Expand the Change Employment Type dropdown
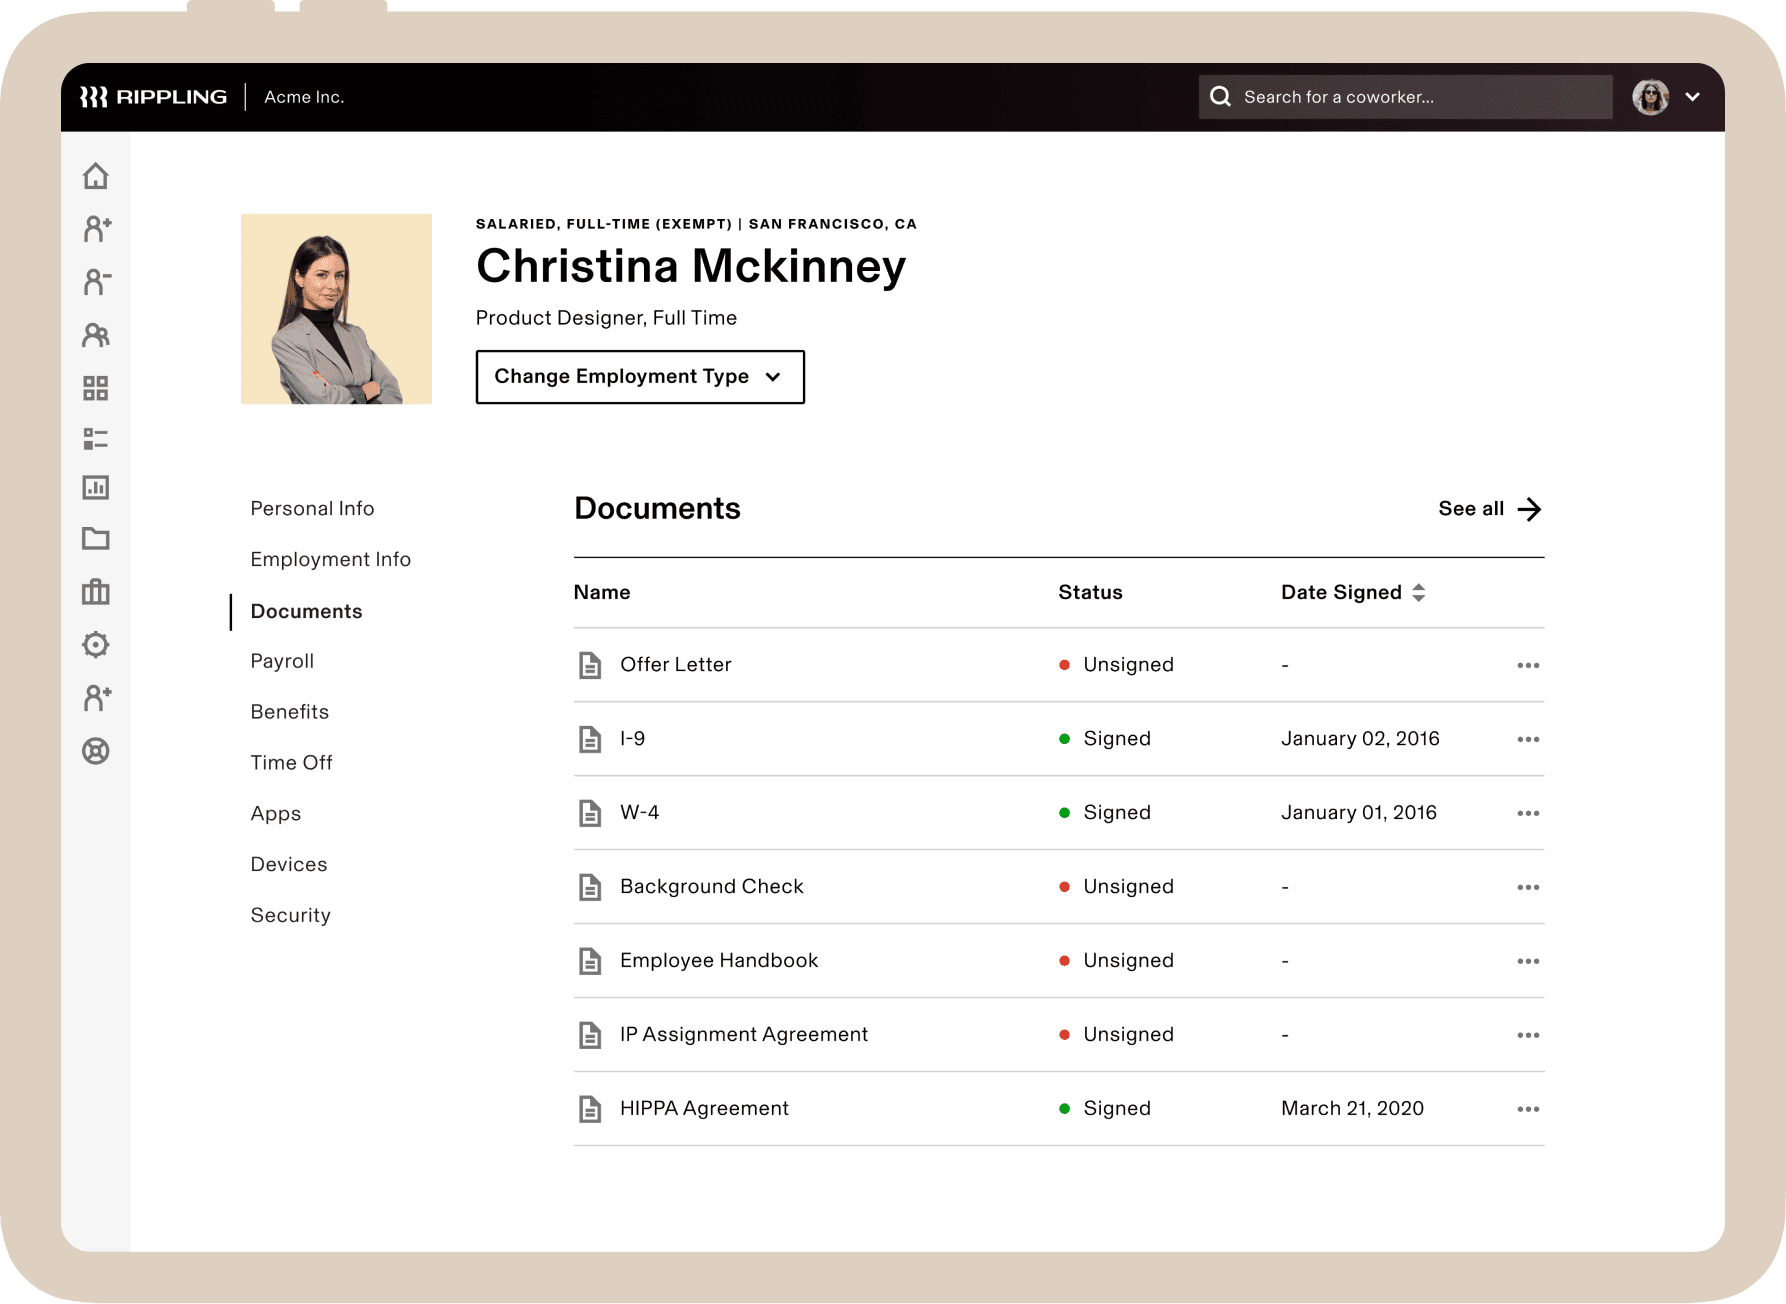This screenshot has width=1786, height=1304. 640,377
